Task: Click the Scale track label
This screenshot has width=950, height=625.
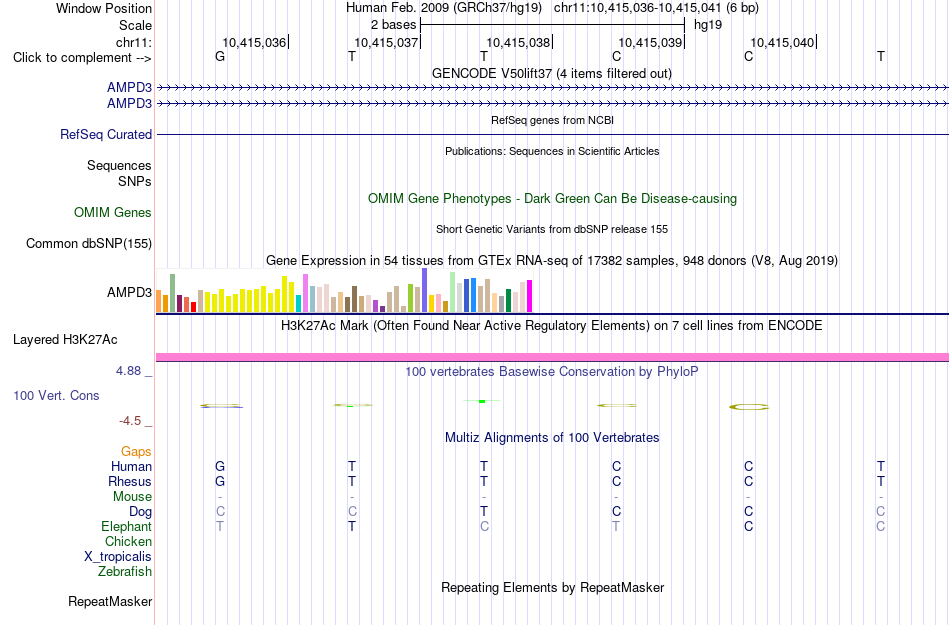Action: (x=135, y=25)
